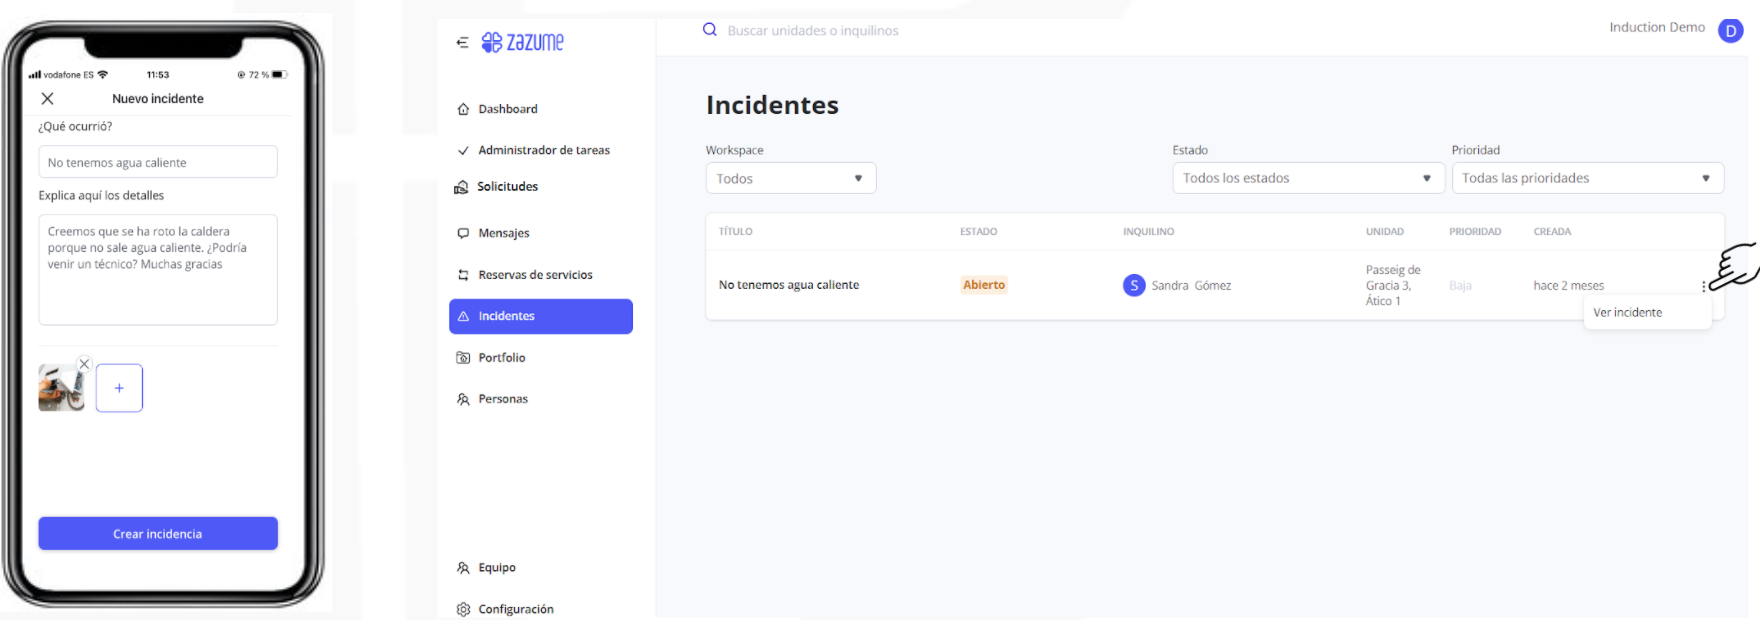This screenshot has width=1760, height=620.
Task: Add another photo with the plus button
Action: 119,388
